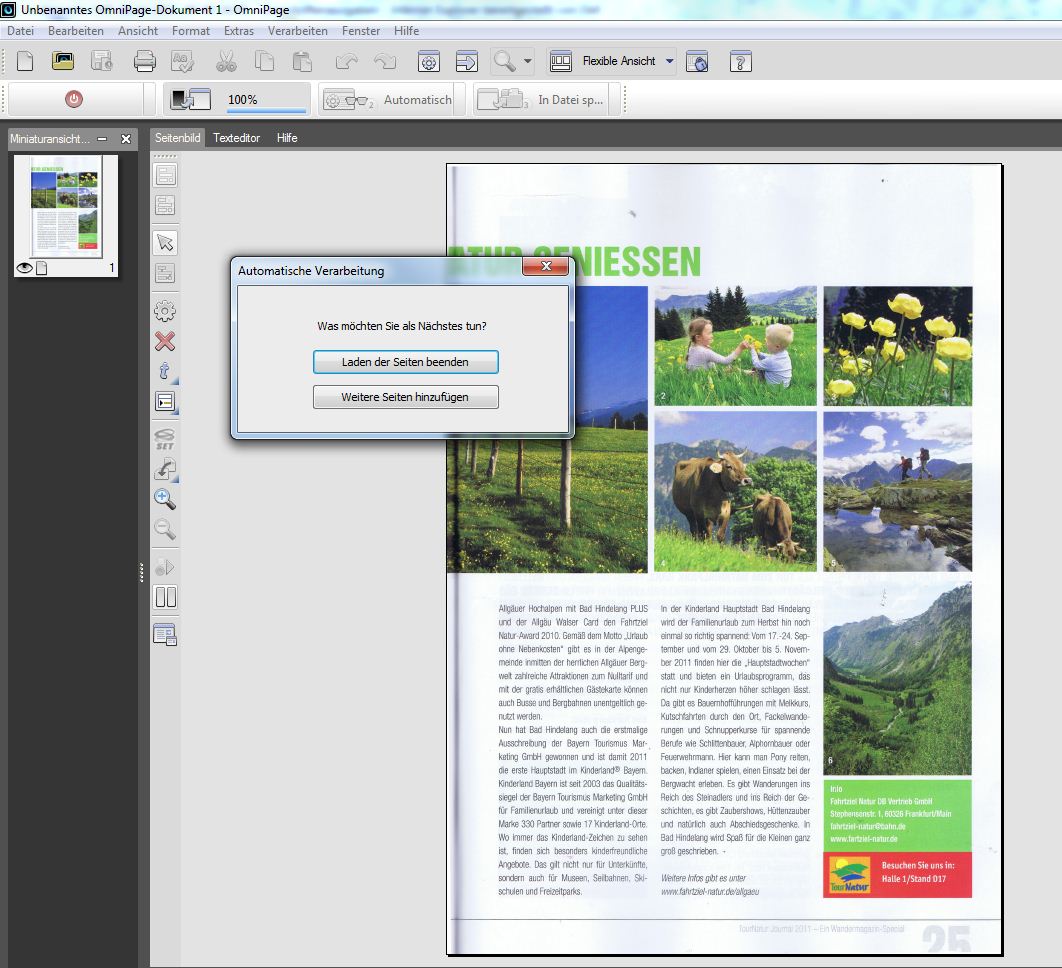Click the red X delete zone tool
Viewport: 1062px width, 968px height.
coord(165,341)
